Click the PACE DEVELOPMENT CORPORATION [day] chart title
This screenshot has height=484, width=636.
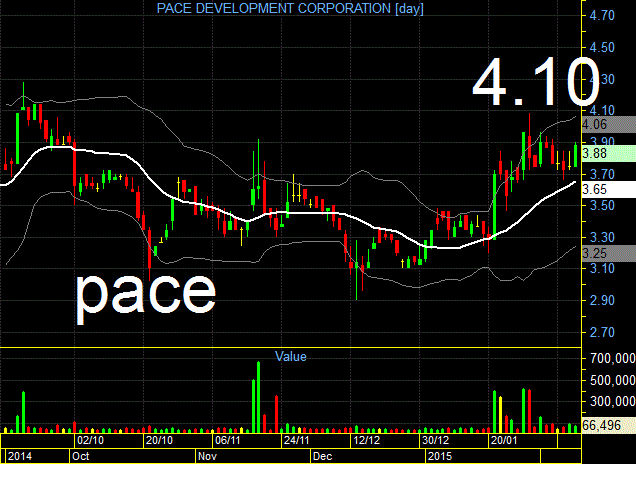290,9
